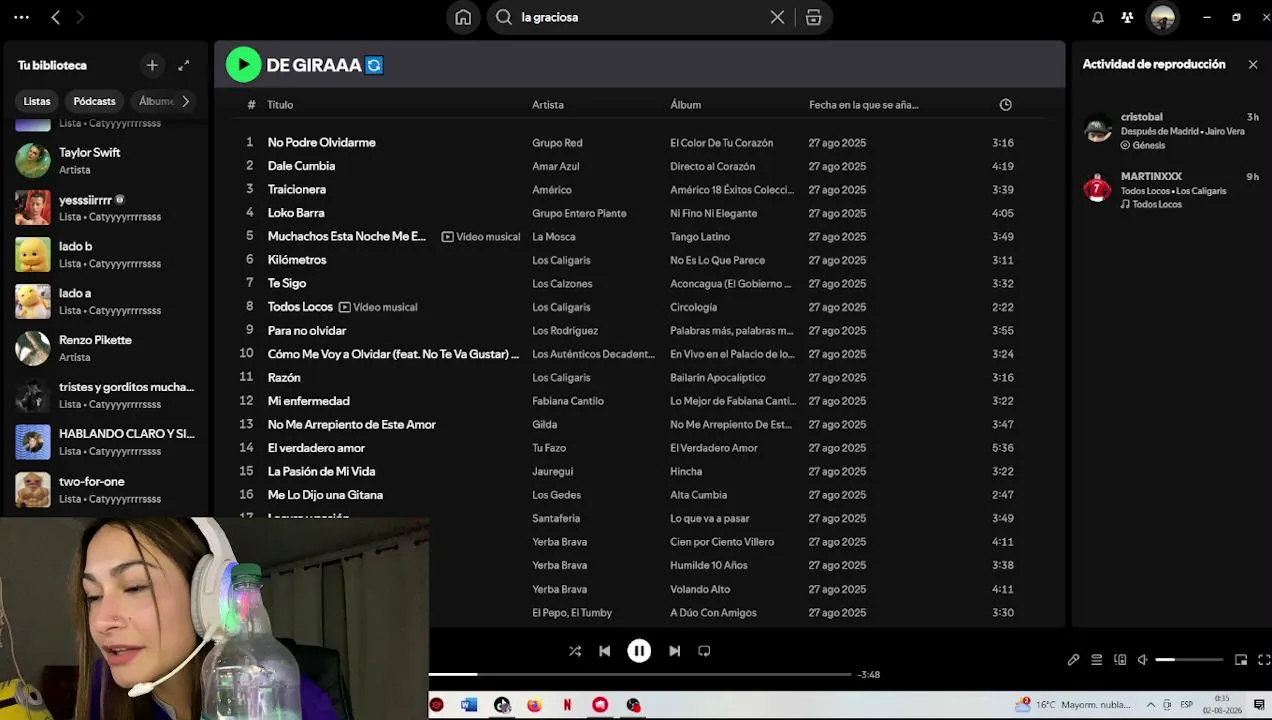1272x720 pixels.
Task: Select the song Mi enfermedad
Action: (309, 401)
